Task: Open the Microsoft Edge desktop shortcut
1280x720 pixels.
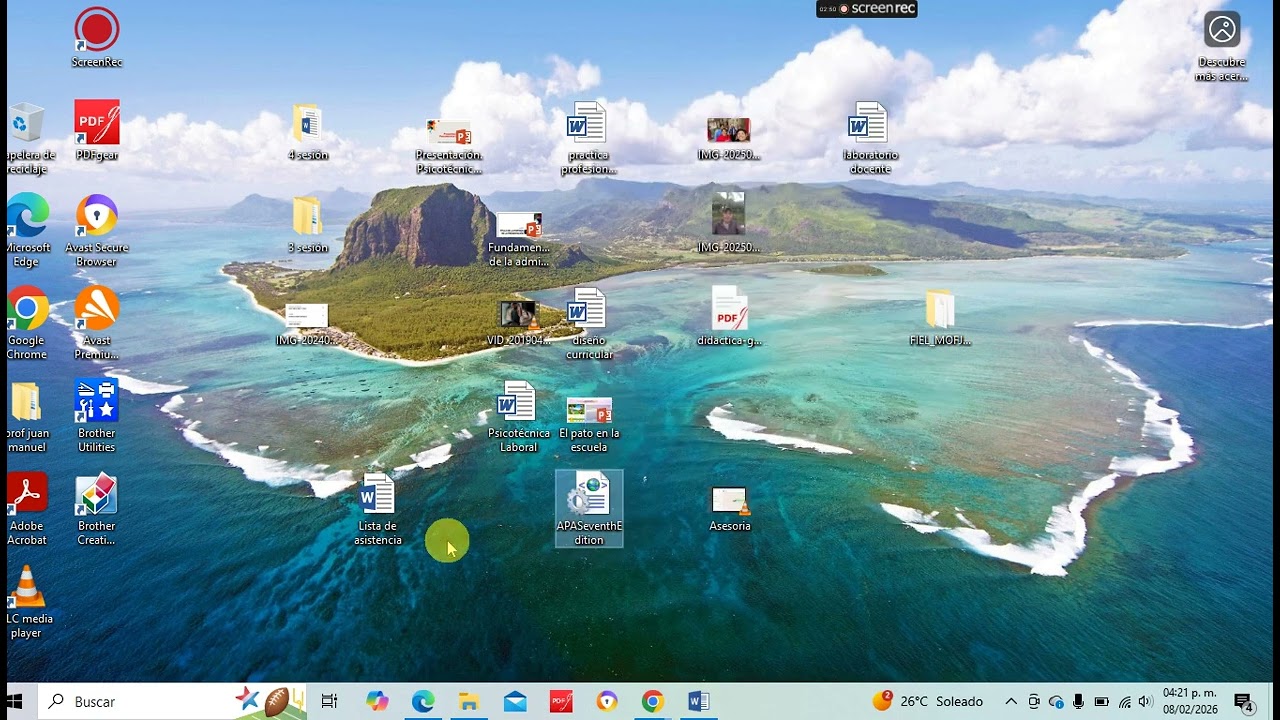Action: pos(27,231)
